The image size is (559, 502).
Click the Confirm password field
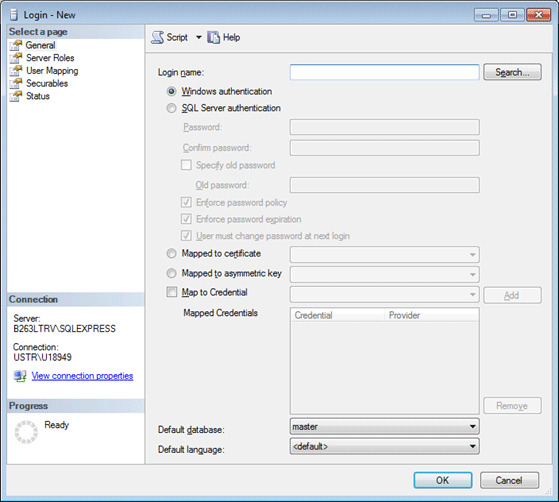click(x=384, y=148)
